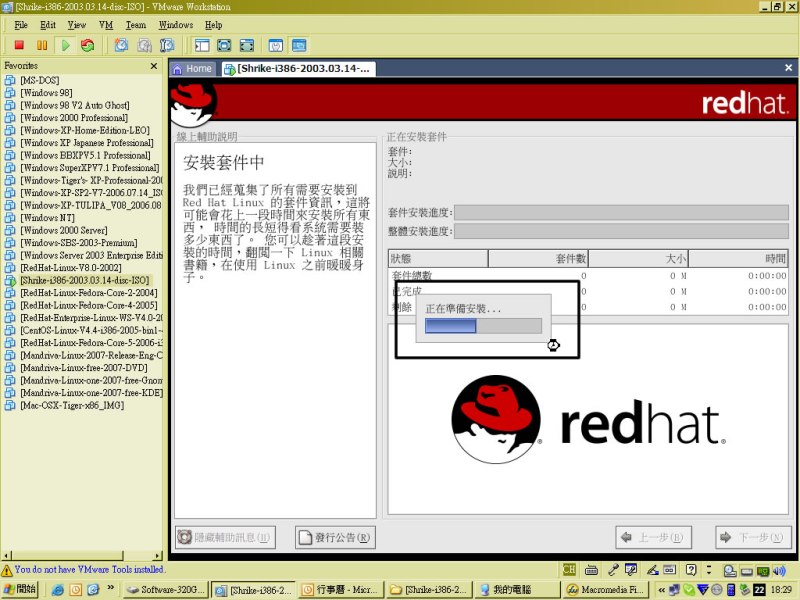The image size is (800, 600).
Task: Click the 正在準備安裝 progress bar
Action: click(x=483, y=326)
